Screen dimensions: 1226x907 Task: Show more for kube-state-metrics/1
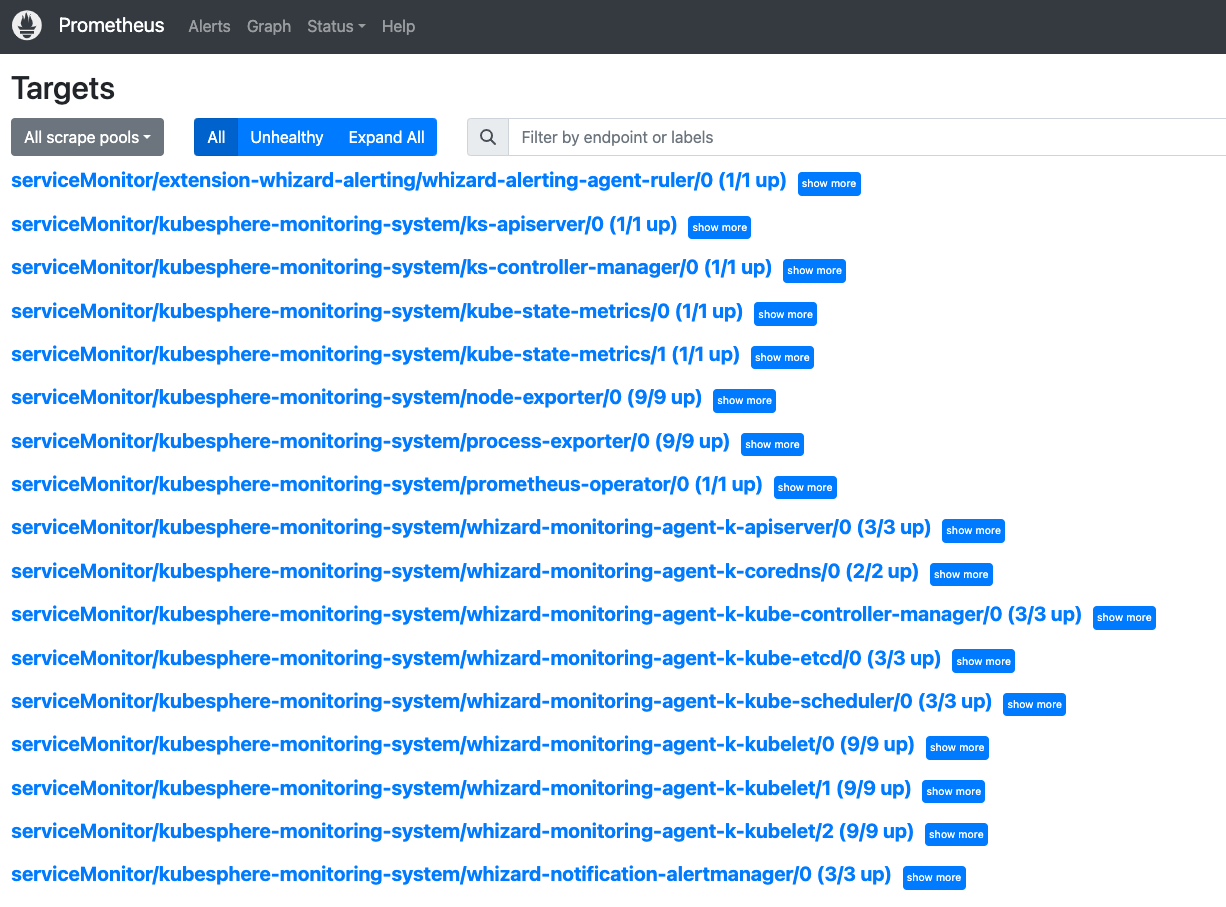782,357
